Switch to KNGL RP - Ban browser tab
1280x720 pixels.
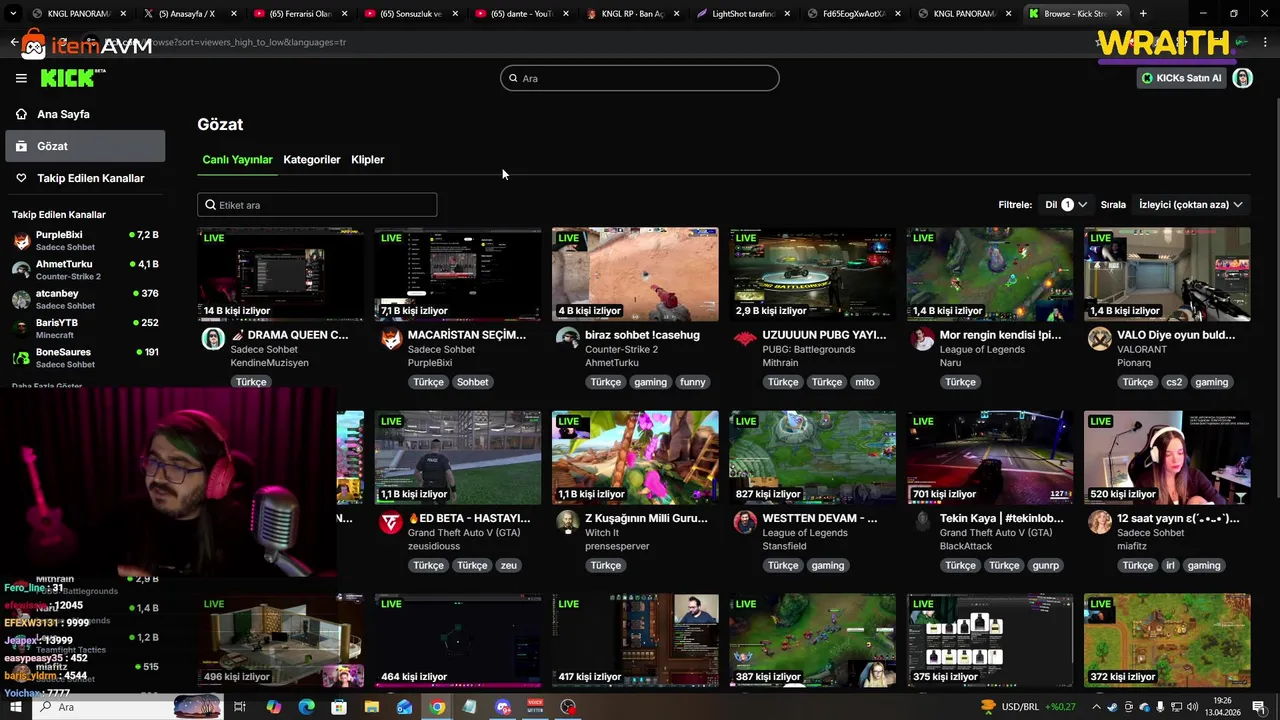point(631,13)
